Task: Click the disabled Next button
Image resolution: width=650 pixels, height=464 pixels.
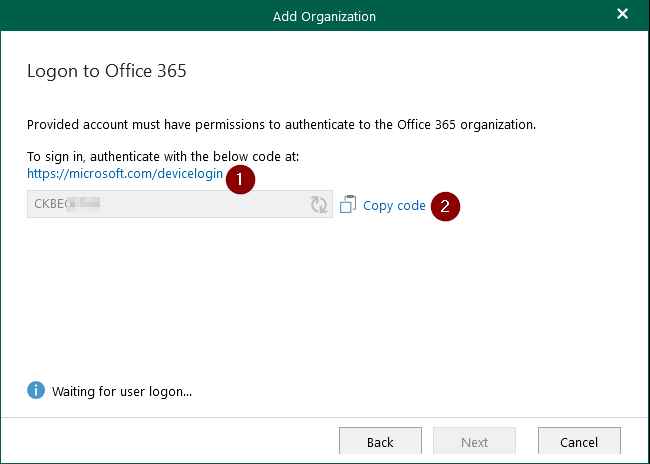Action: [x=474, y=441]
